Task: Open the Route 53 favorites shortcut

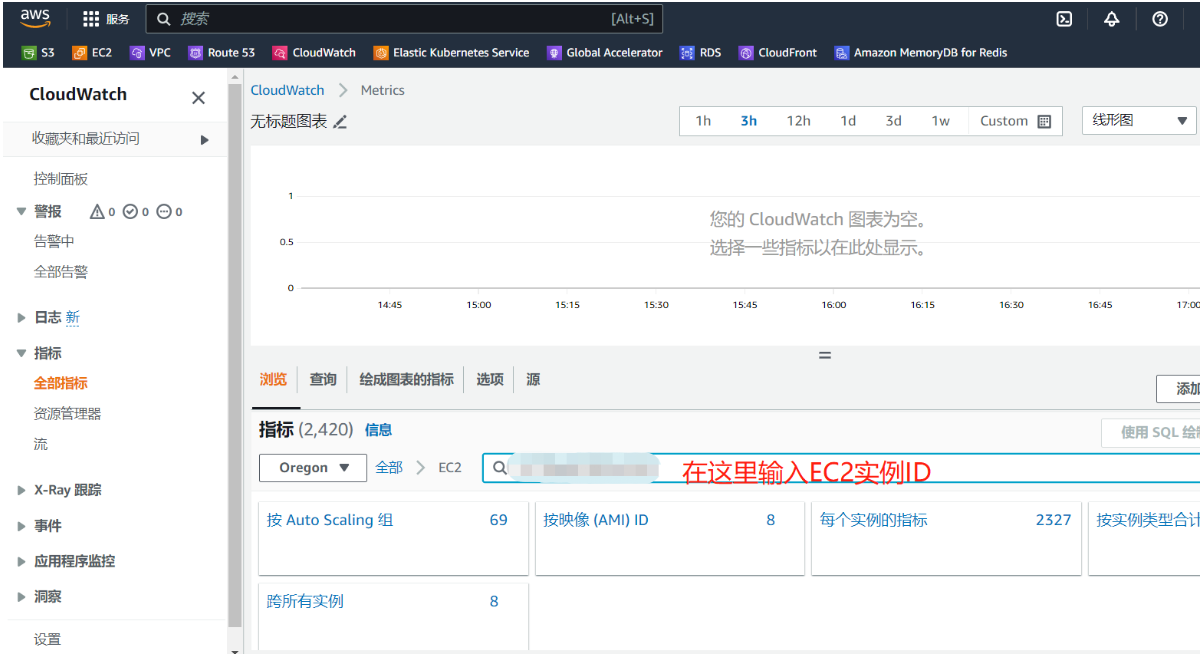Action: 222,53
